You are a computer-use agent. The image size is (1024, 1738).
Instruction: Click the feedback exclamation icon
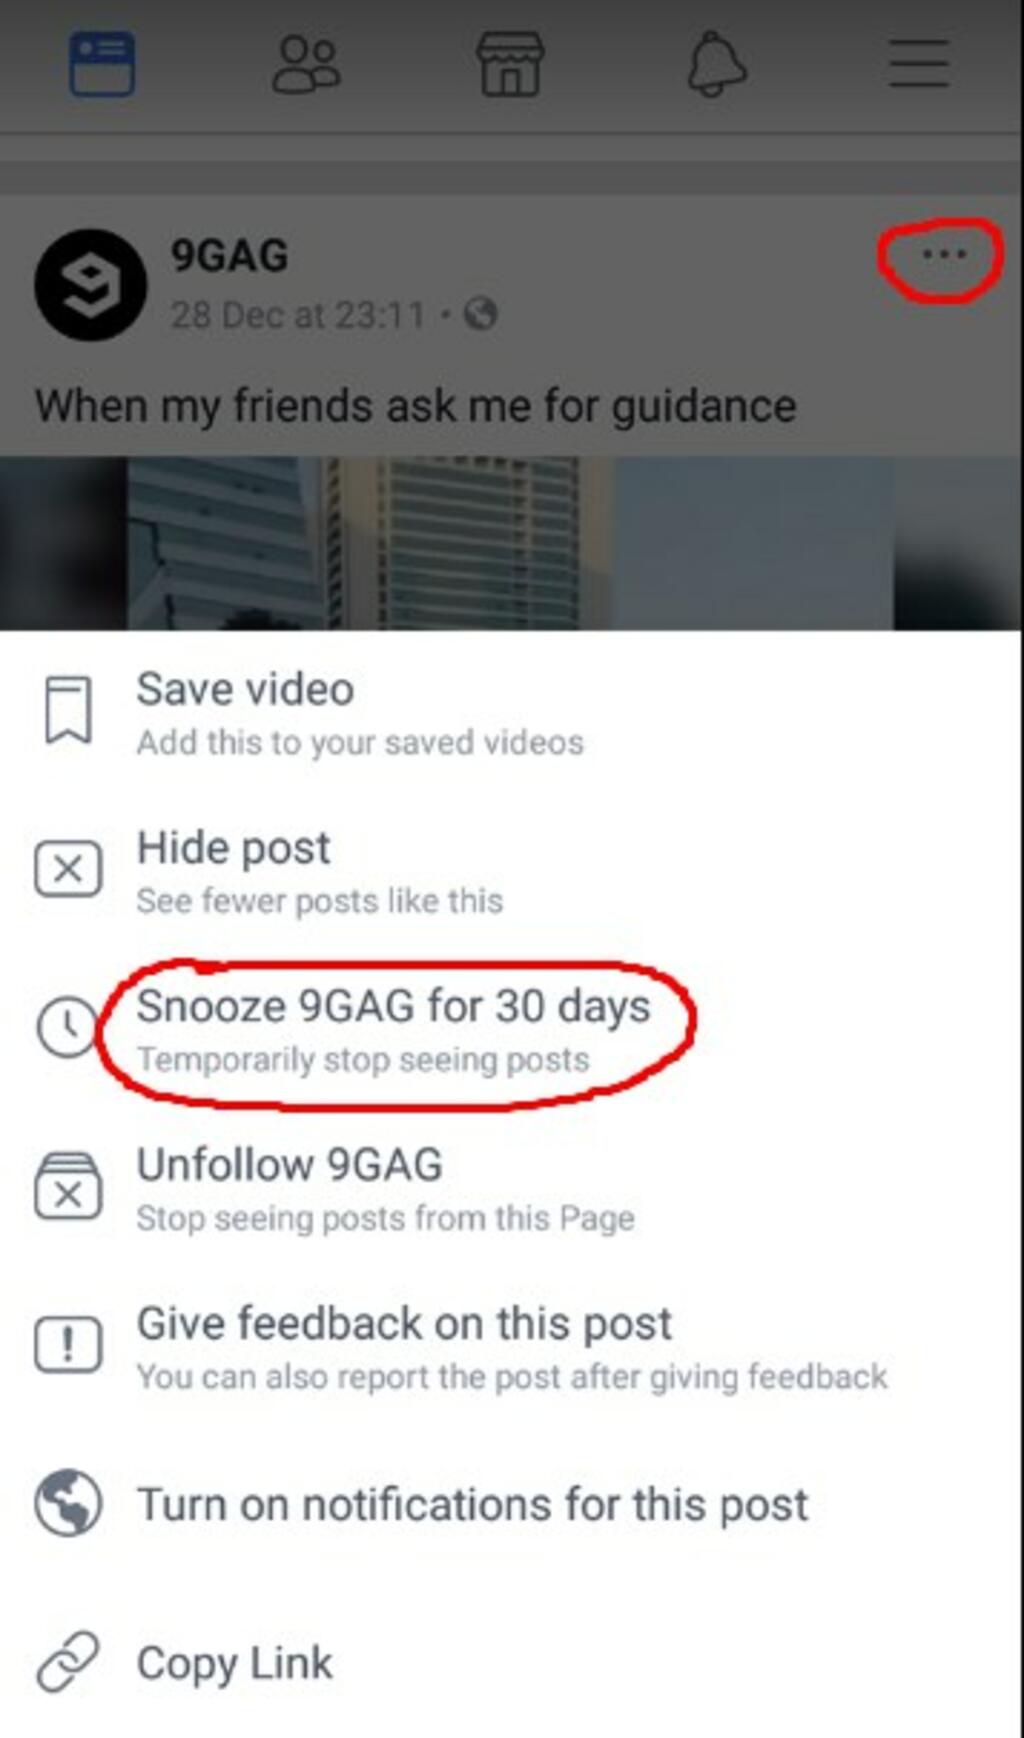[x=68, y=1344]
